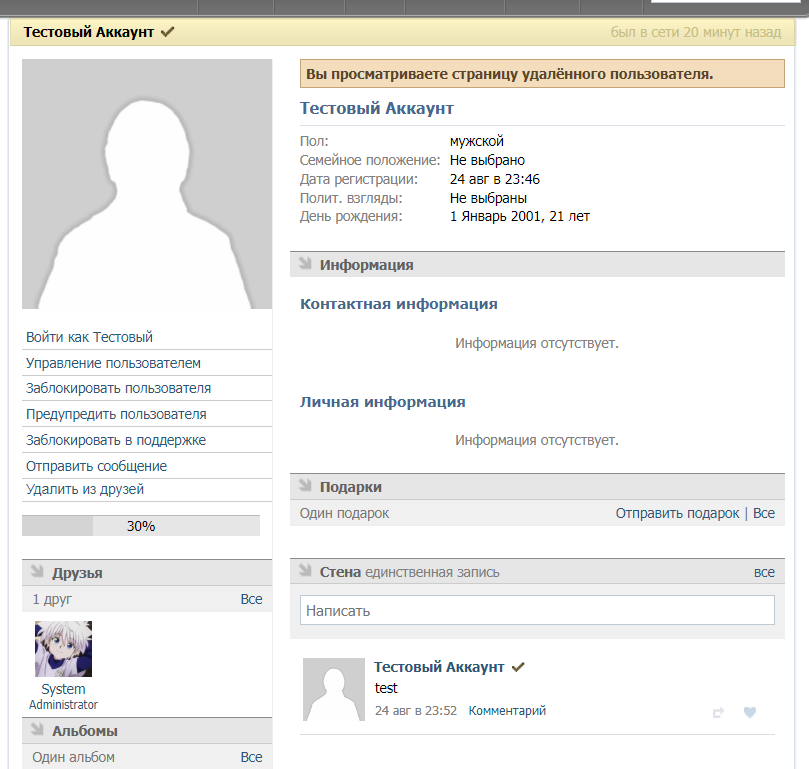Click the 30% profile completion bar
Viewport: 809px width, 769px height.
click(141, 526)
